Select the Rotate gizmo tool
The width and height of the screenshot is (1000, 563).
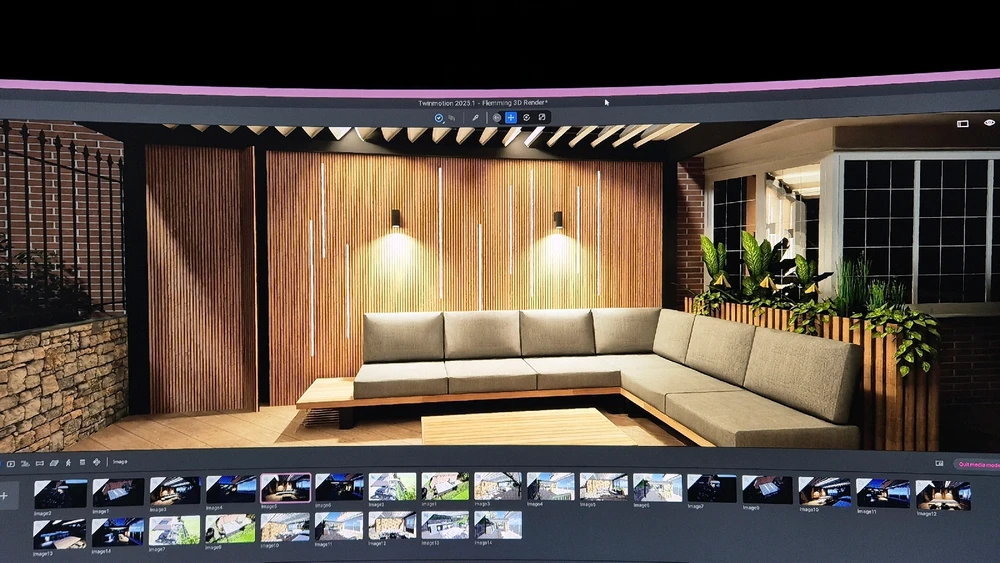pyautogui.click(x=526, y=118)
